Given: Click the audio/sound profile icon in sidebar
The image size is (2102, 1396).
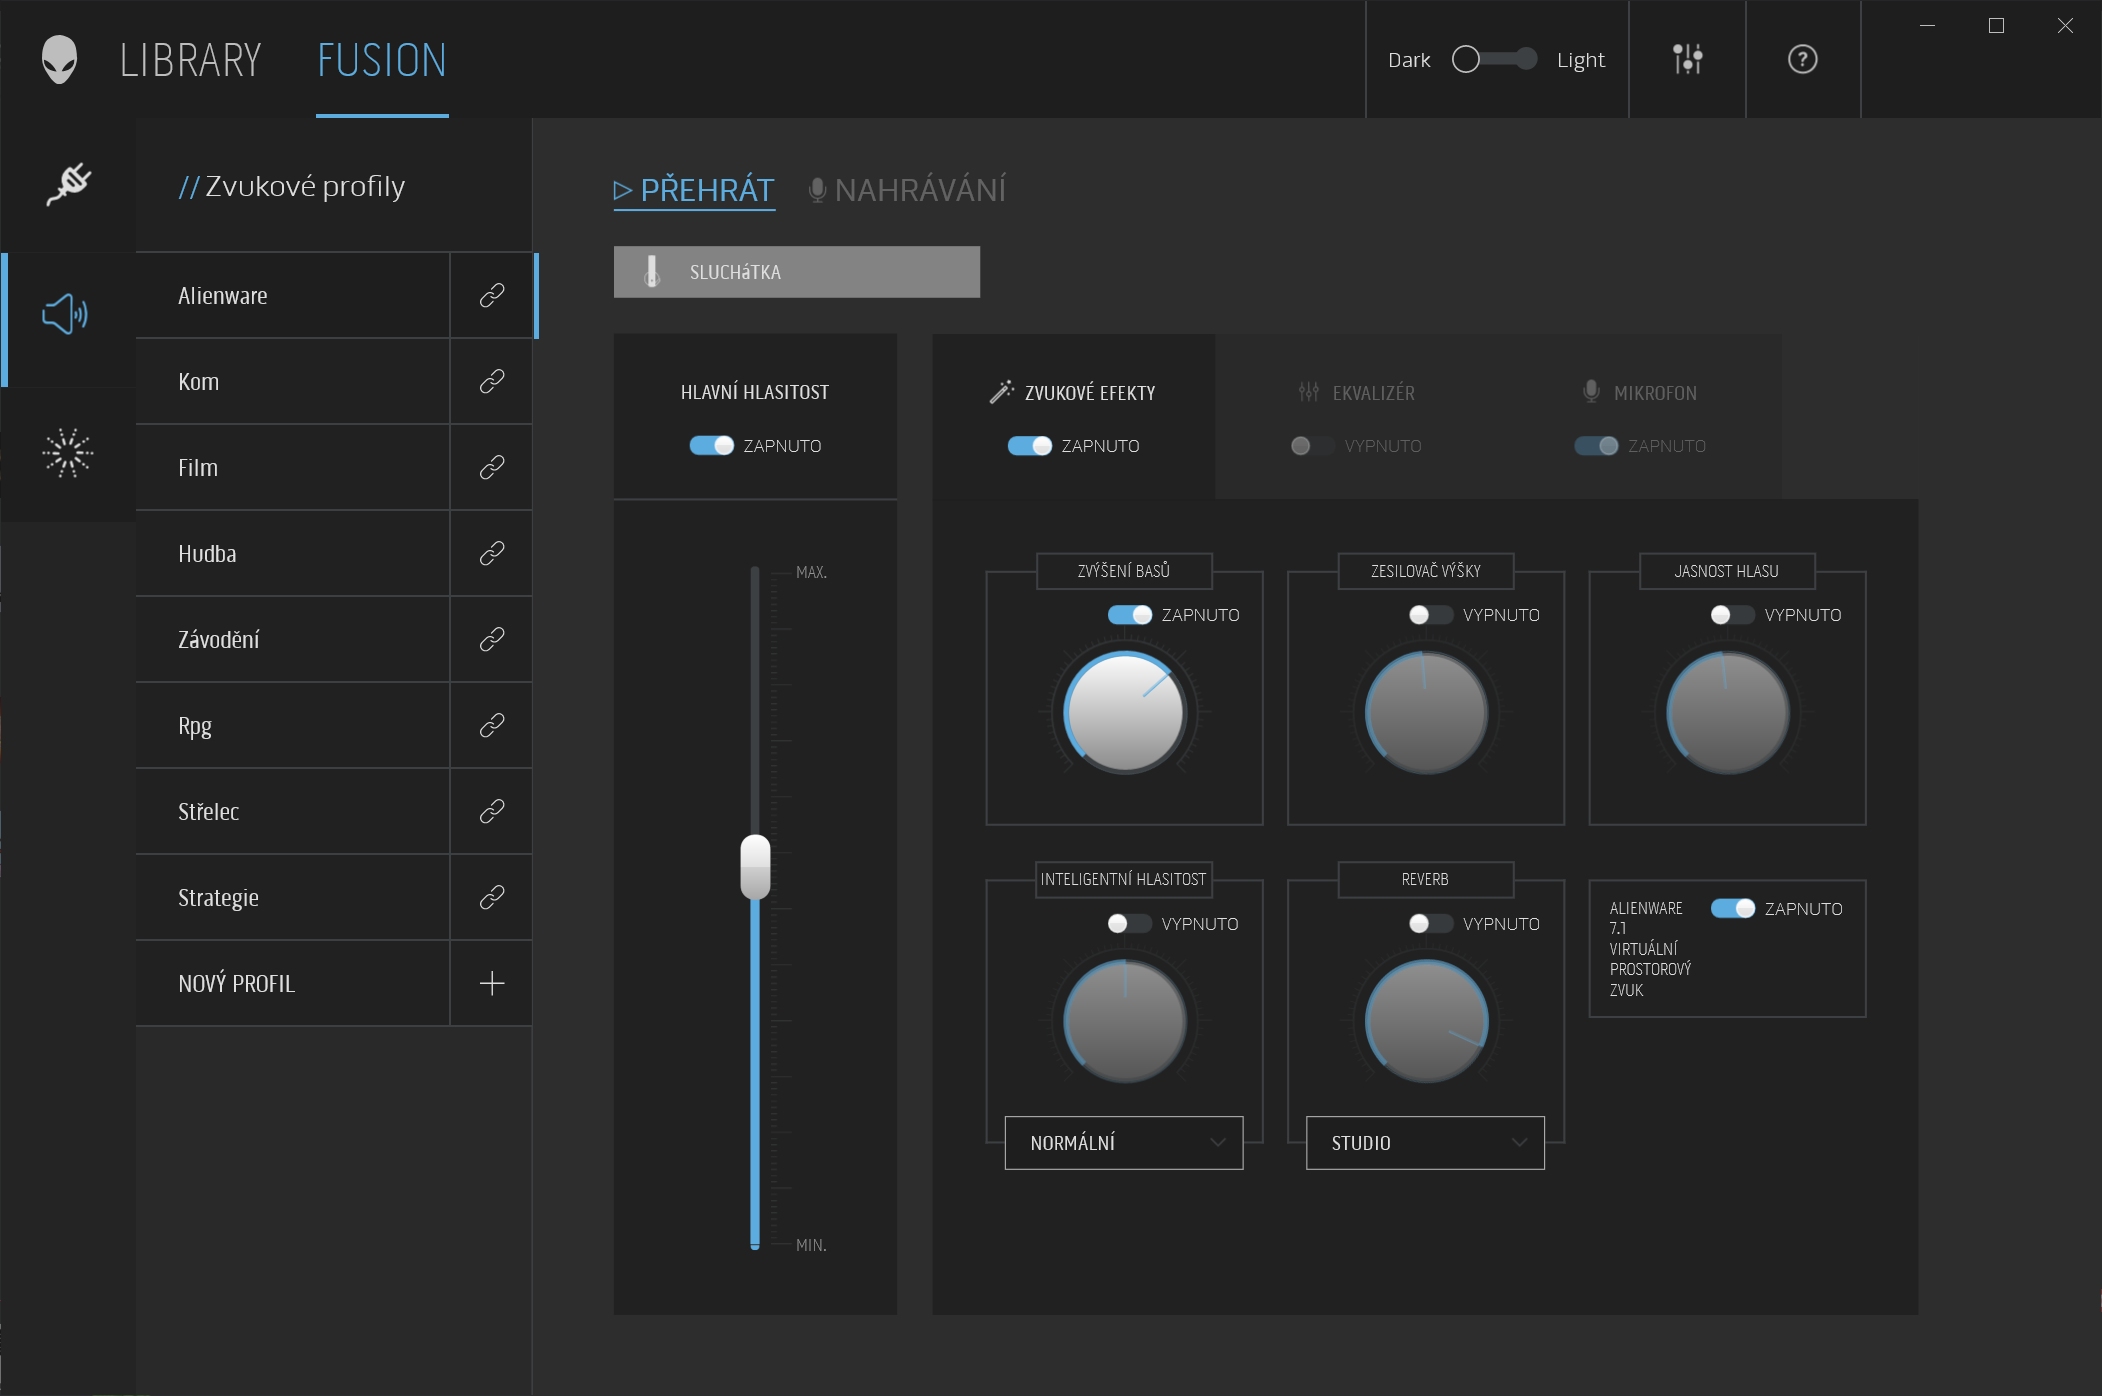Looking at the screenshot, I should point(64,312).
